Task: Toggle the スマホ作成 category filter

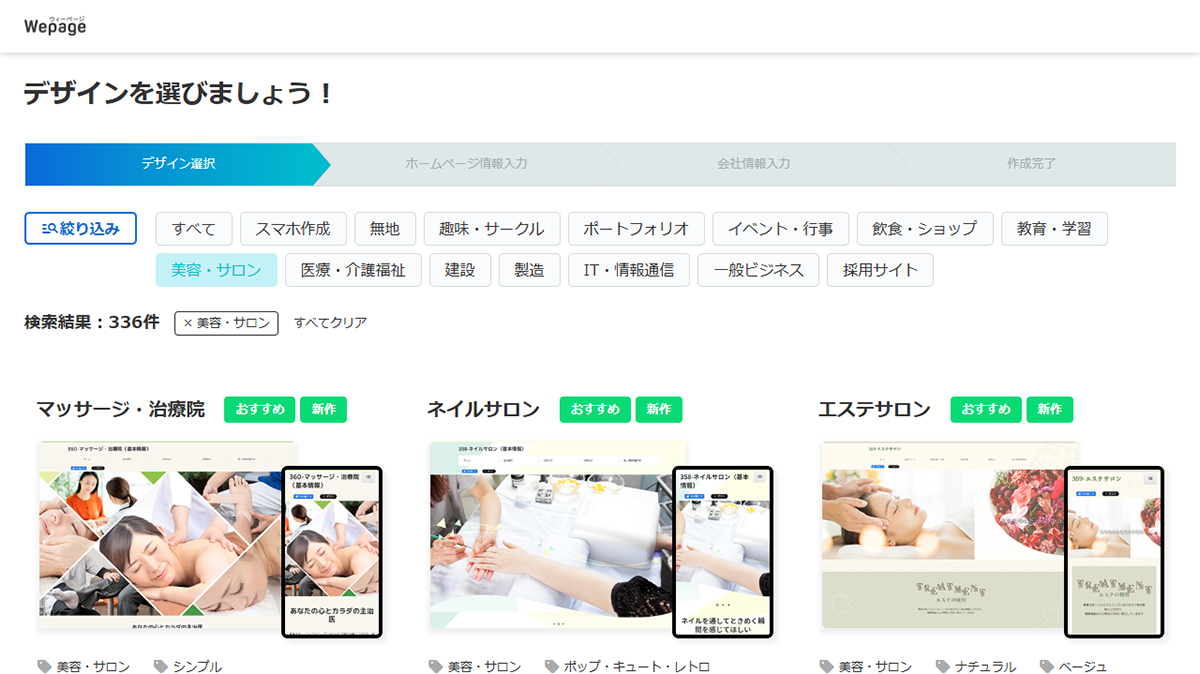Action: [x=292, y=229]
